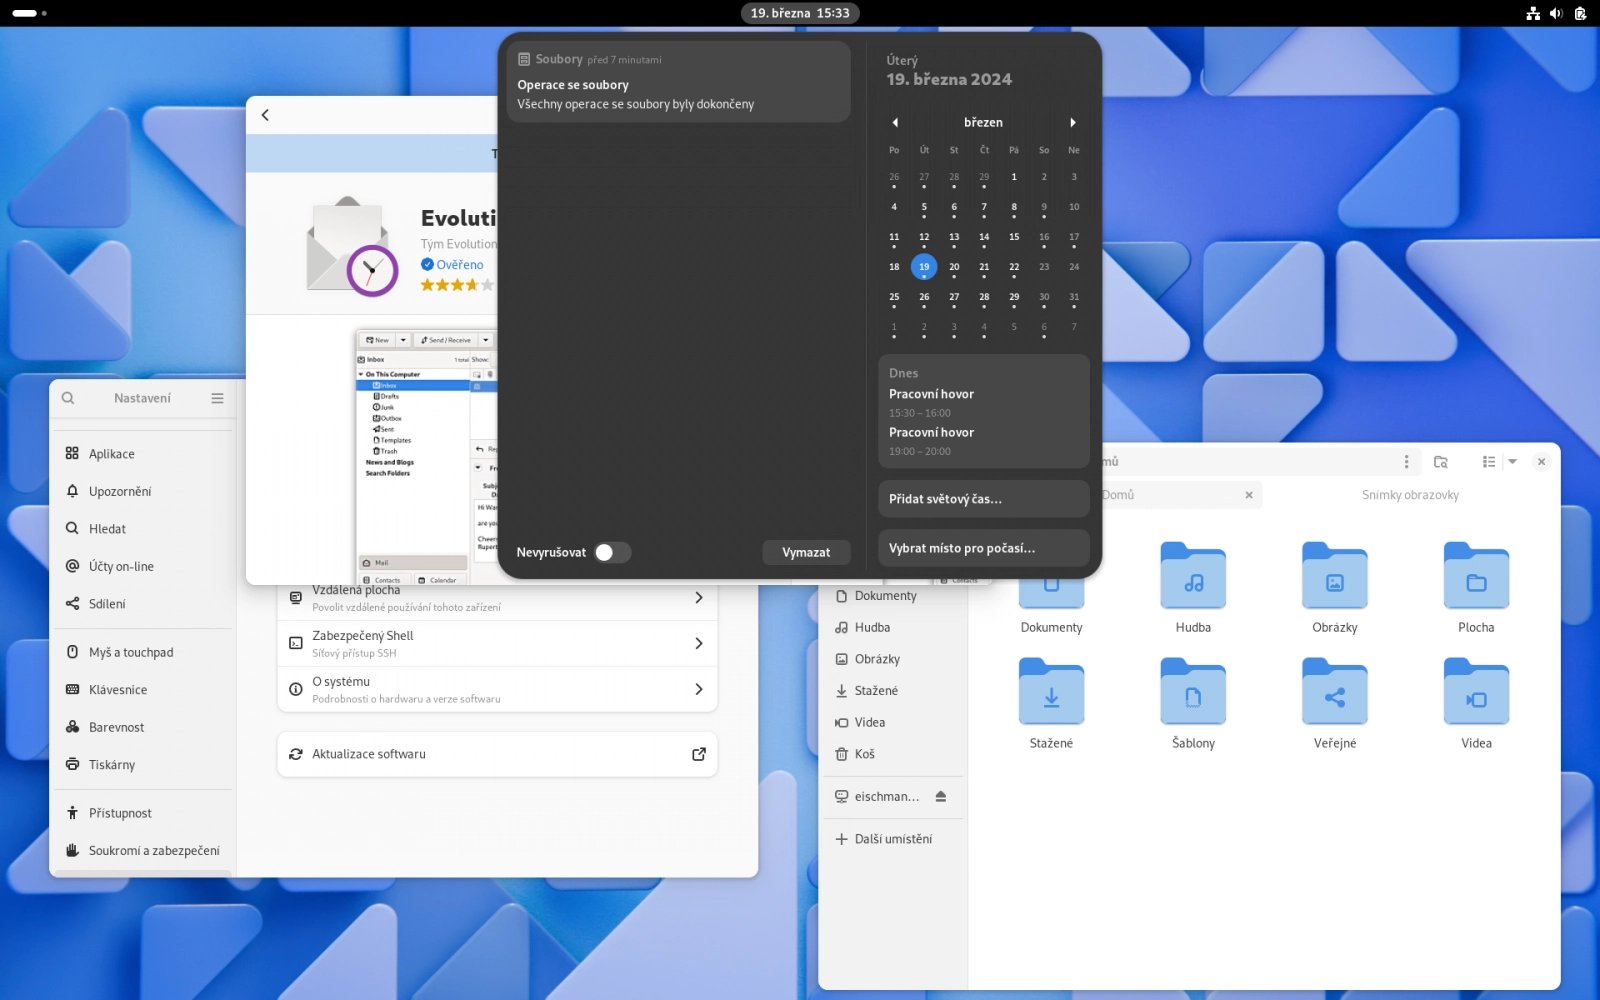Open the Obrázky folder icon

point(1335,576)
